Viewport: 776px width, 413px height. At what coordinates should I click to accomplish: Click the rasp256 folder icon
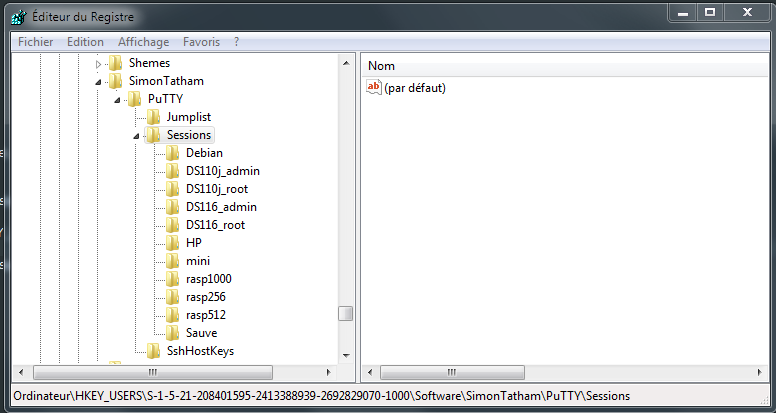172,297
